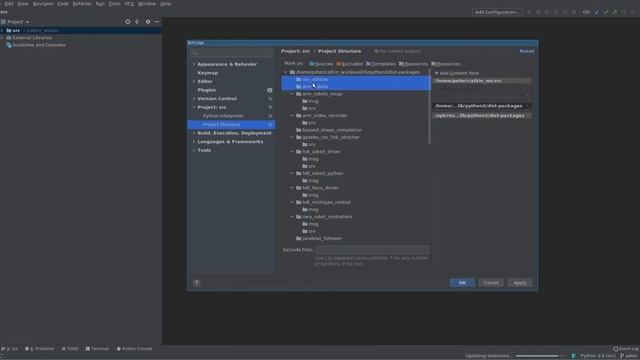Click the updating skeletons progress bar
The width and height of the screenshot is (640, 360).
(x=540, y=356)
